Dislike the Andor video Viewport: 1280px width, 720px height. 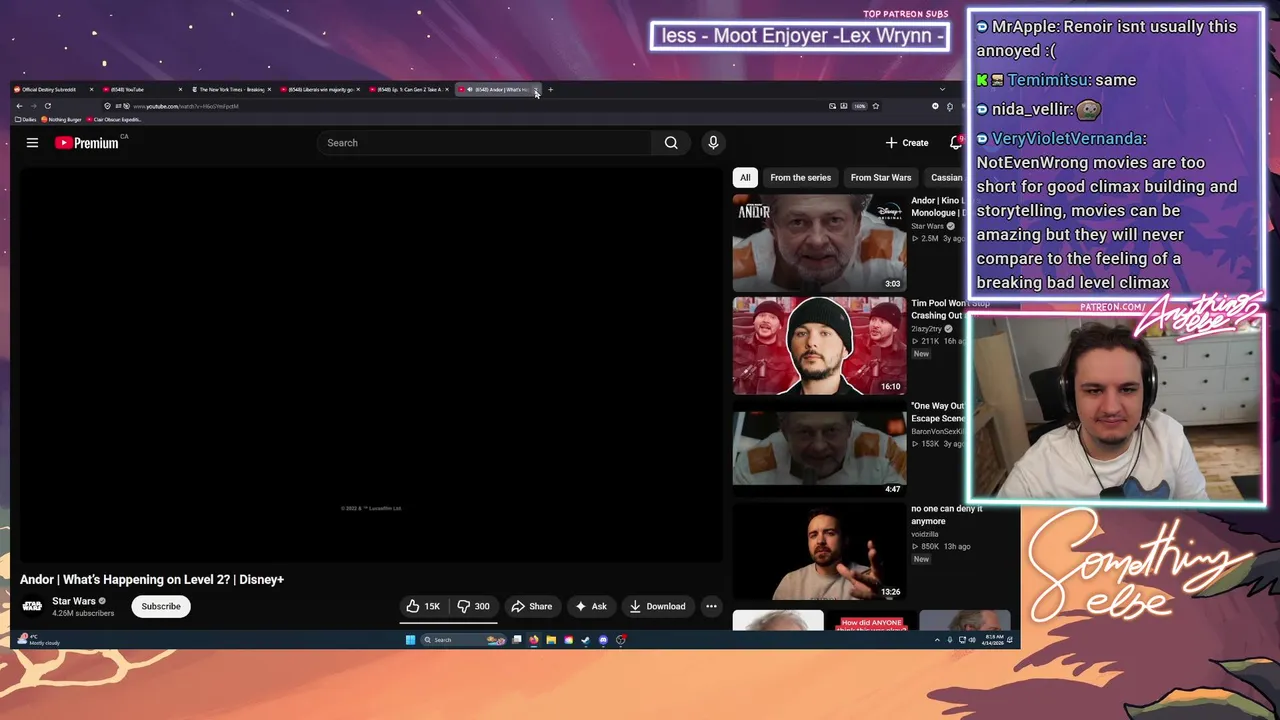[x=474, y=606]
